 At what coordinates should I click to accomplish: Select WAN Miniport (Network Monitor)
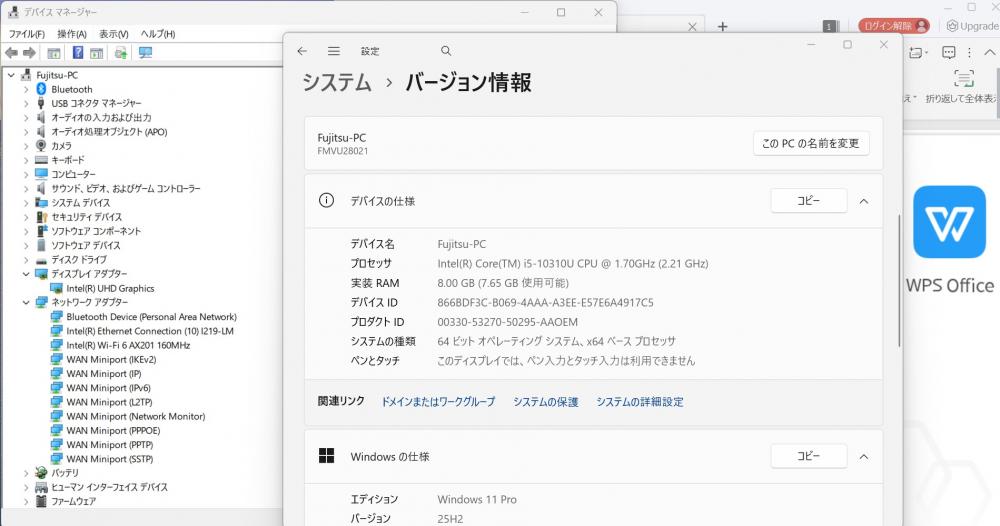point(136,416)
